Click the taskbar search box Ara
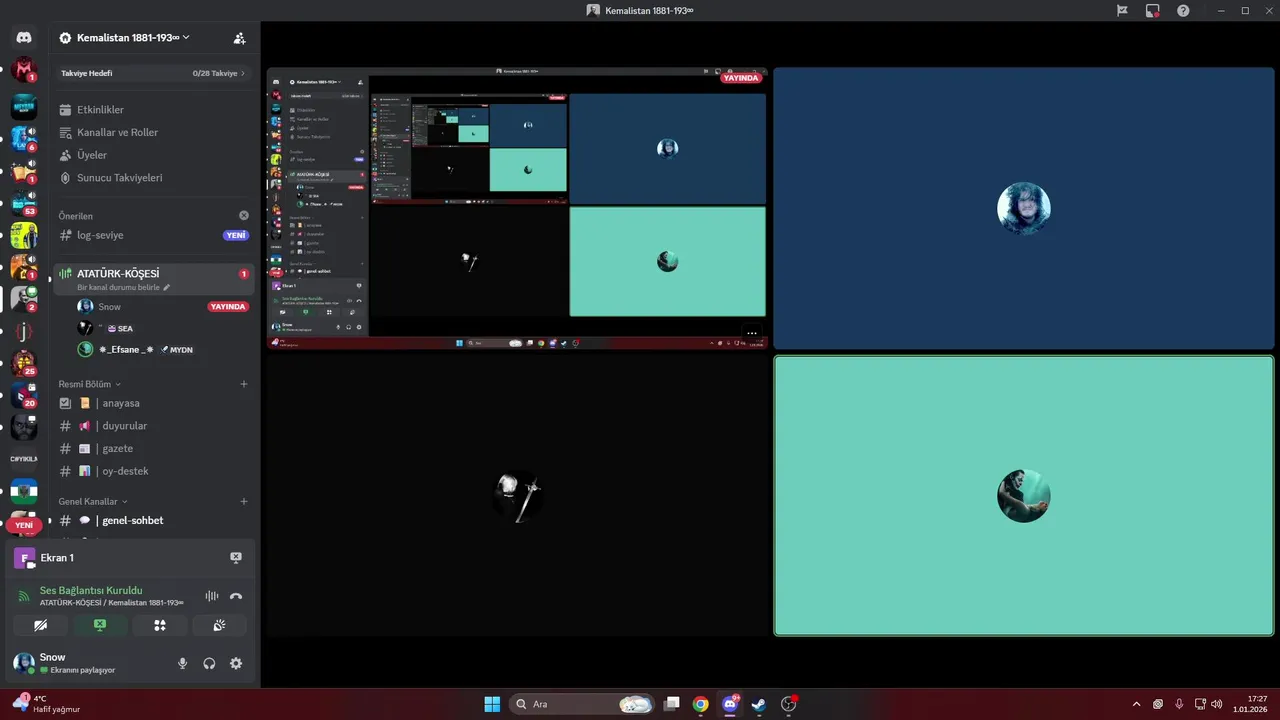This screenshot has height=720, width=1280. (582, 704)
